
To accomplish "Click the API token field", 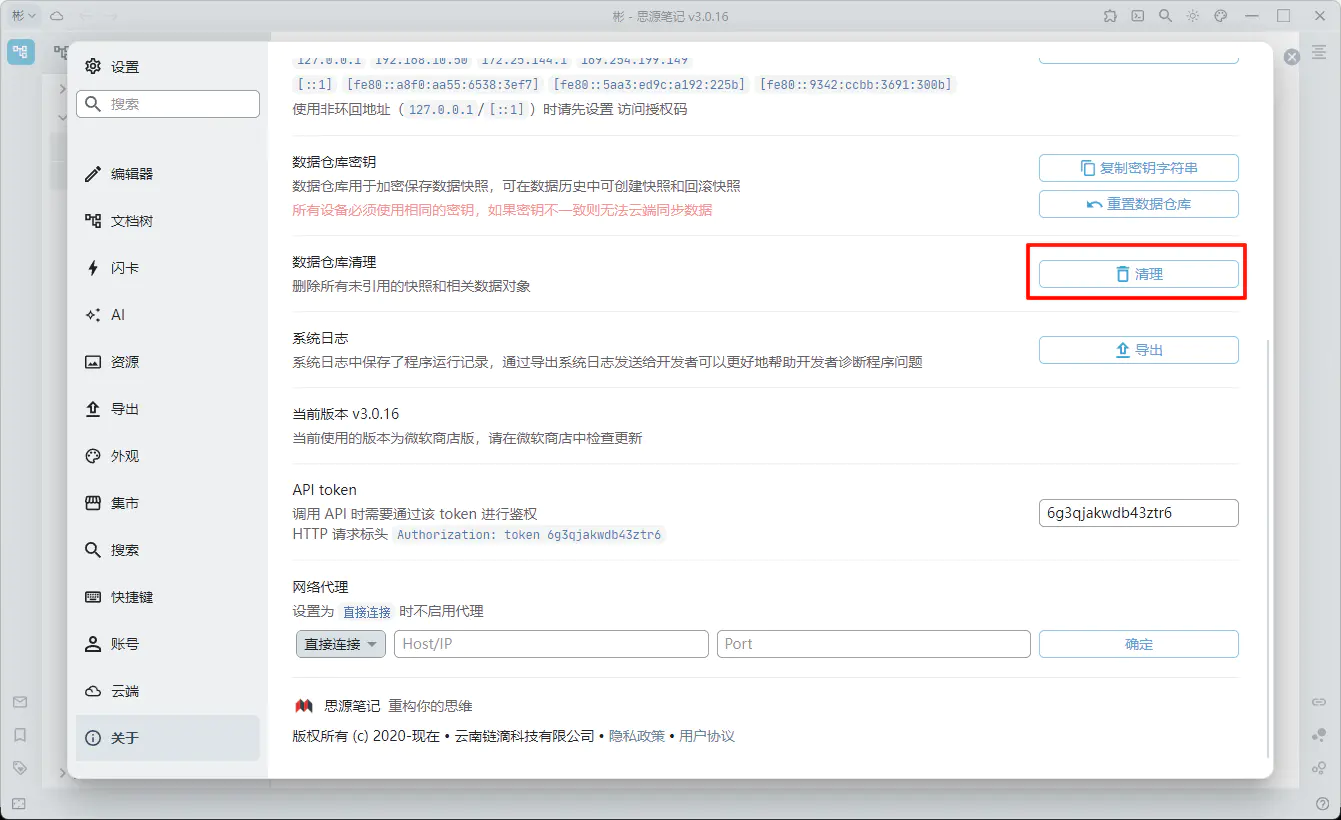I will tap(1139, 513).
